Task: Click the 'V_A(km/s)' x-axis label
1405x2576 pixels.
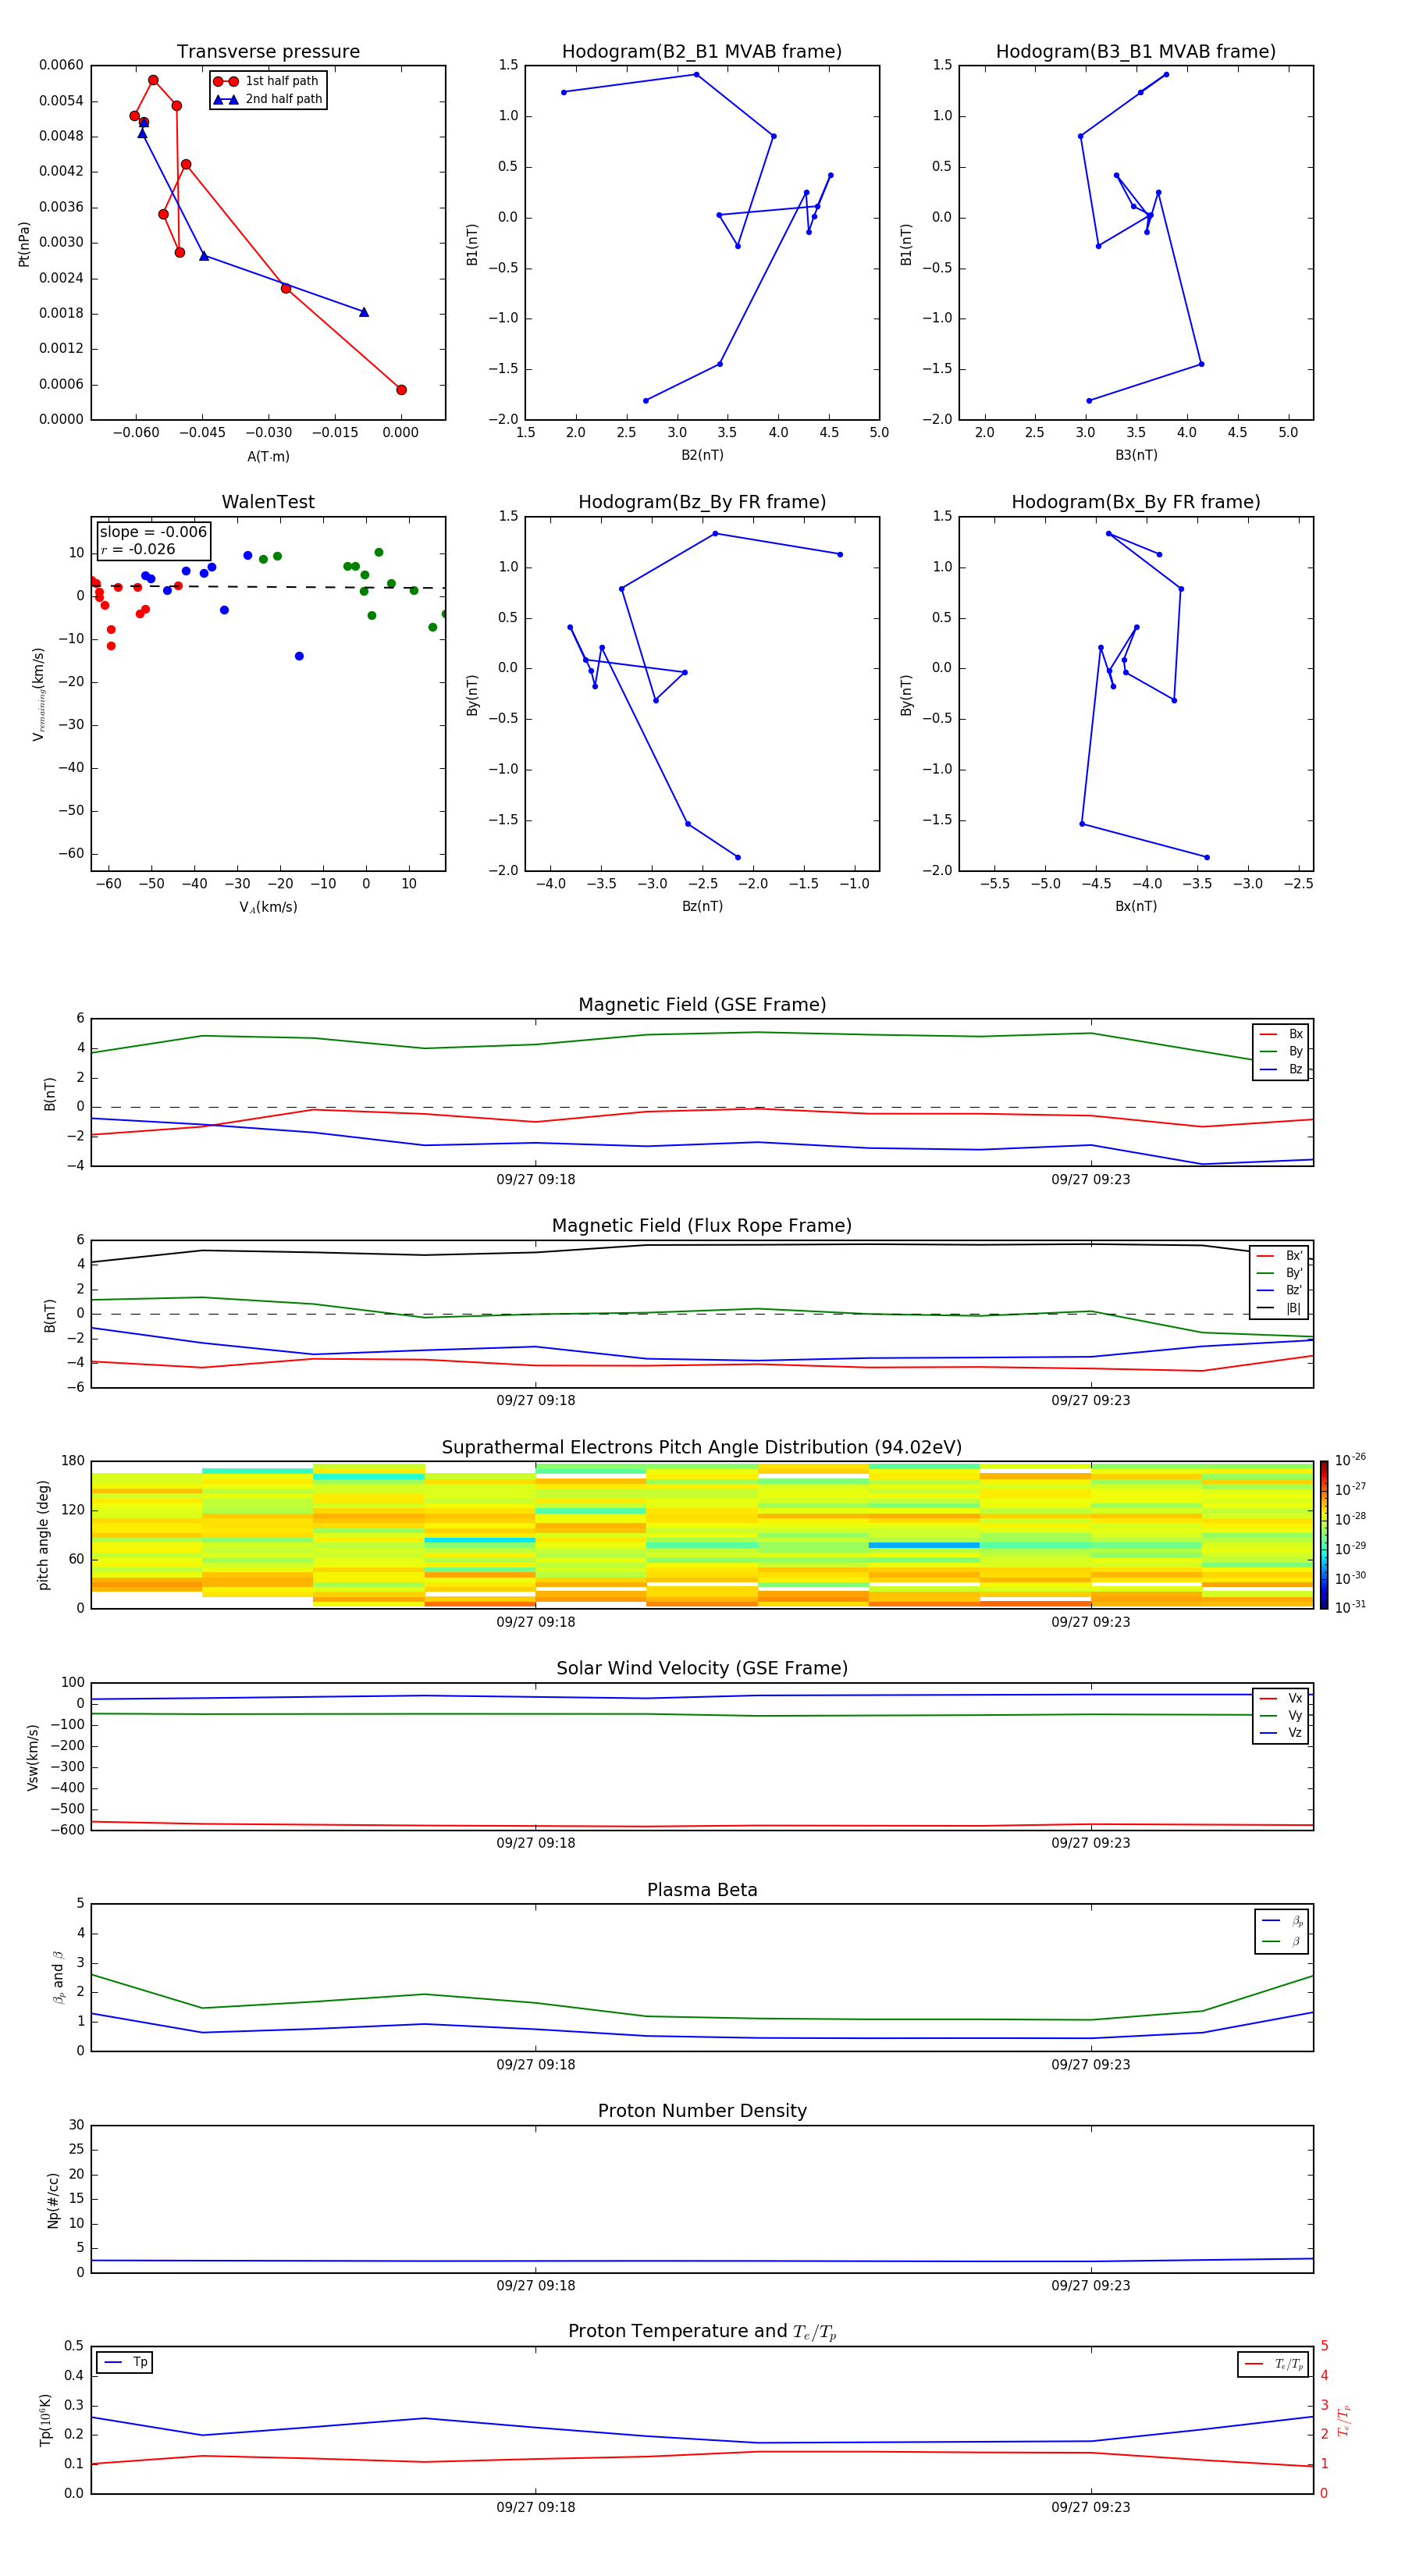Action: (x=268, y=907)
